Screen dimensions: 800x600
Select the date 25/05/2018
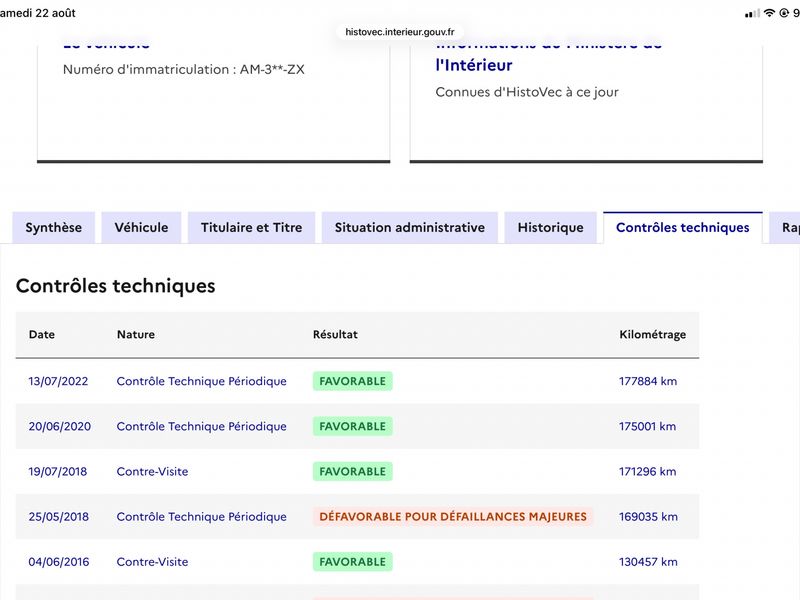pyautogui.click(x=59, y=517)
